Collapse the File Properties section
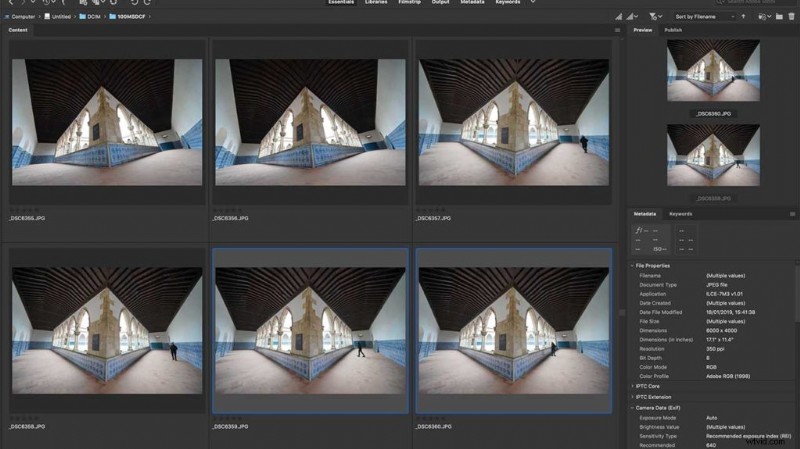 tap(632, 266)
